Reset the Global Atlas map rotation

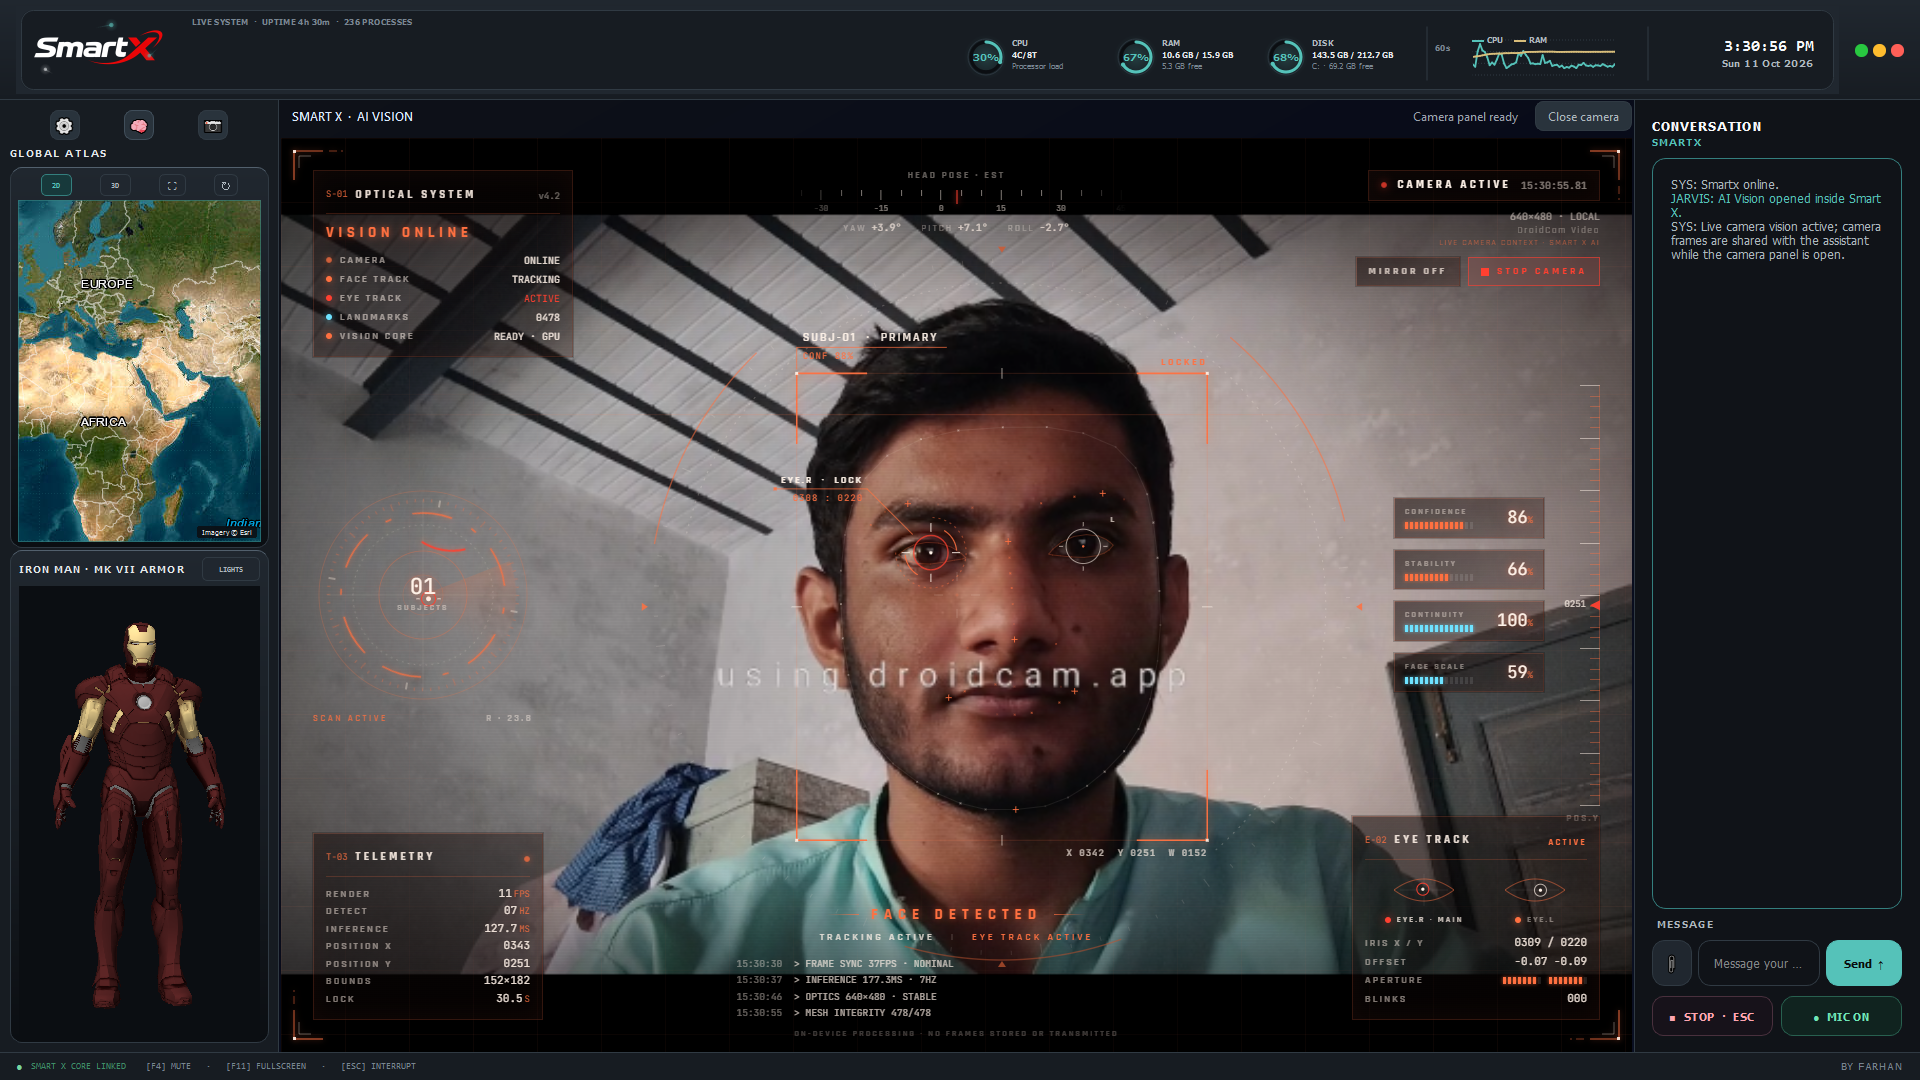pos(226,186)
